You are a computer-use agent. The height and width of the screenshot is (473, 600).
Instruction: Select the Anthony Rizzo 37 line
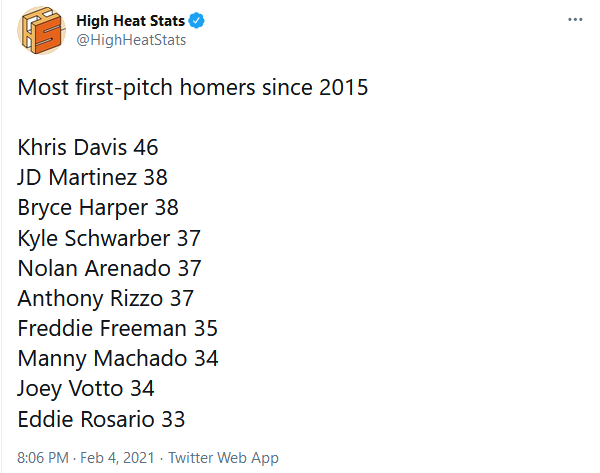point(106,298)
